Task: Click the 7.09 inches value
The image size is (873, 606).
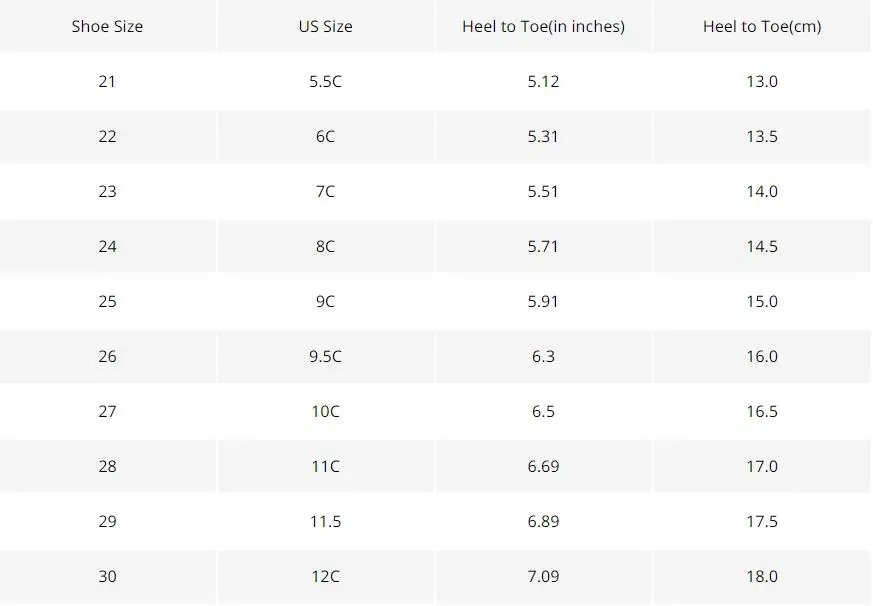Action: 543,577
